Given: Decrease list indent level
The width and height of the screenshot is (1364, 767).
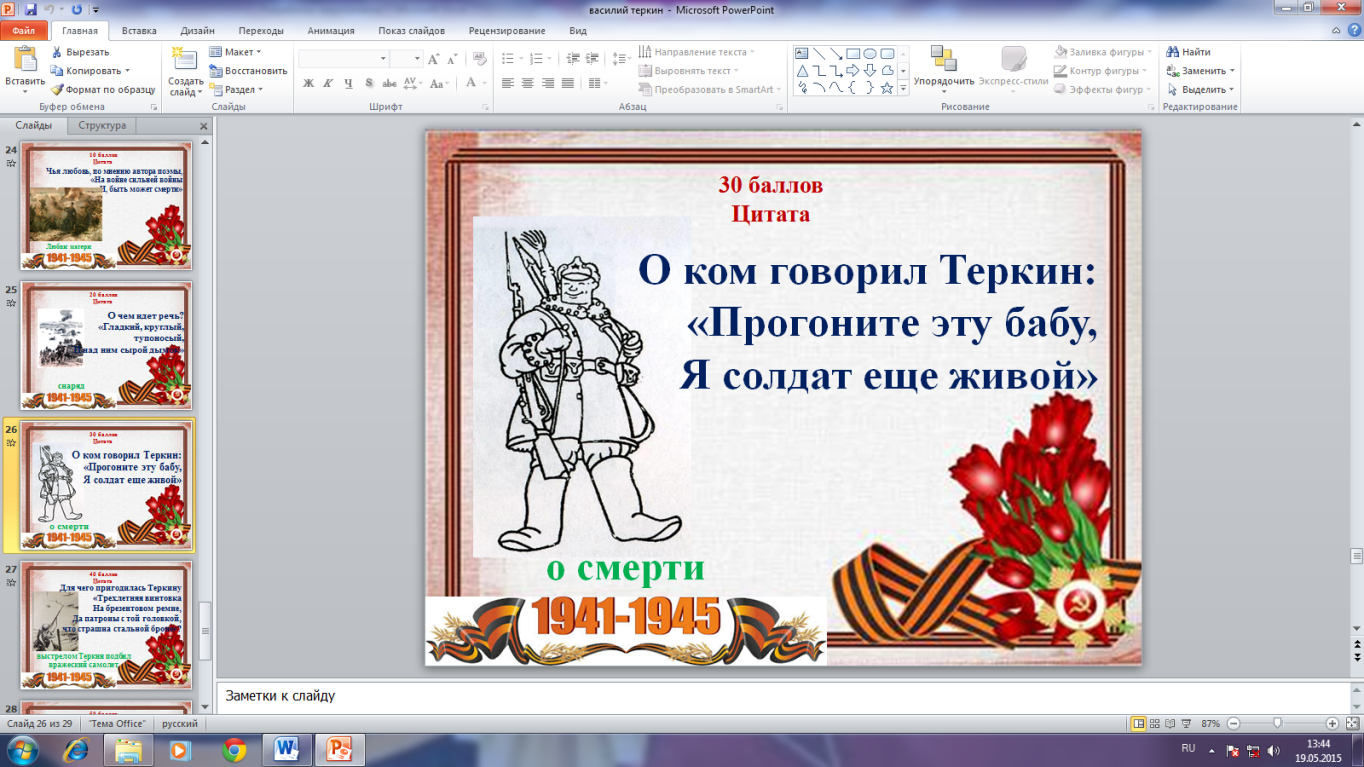Looking at the screenshot, I should coord(574,59).
